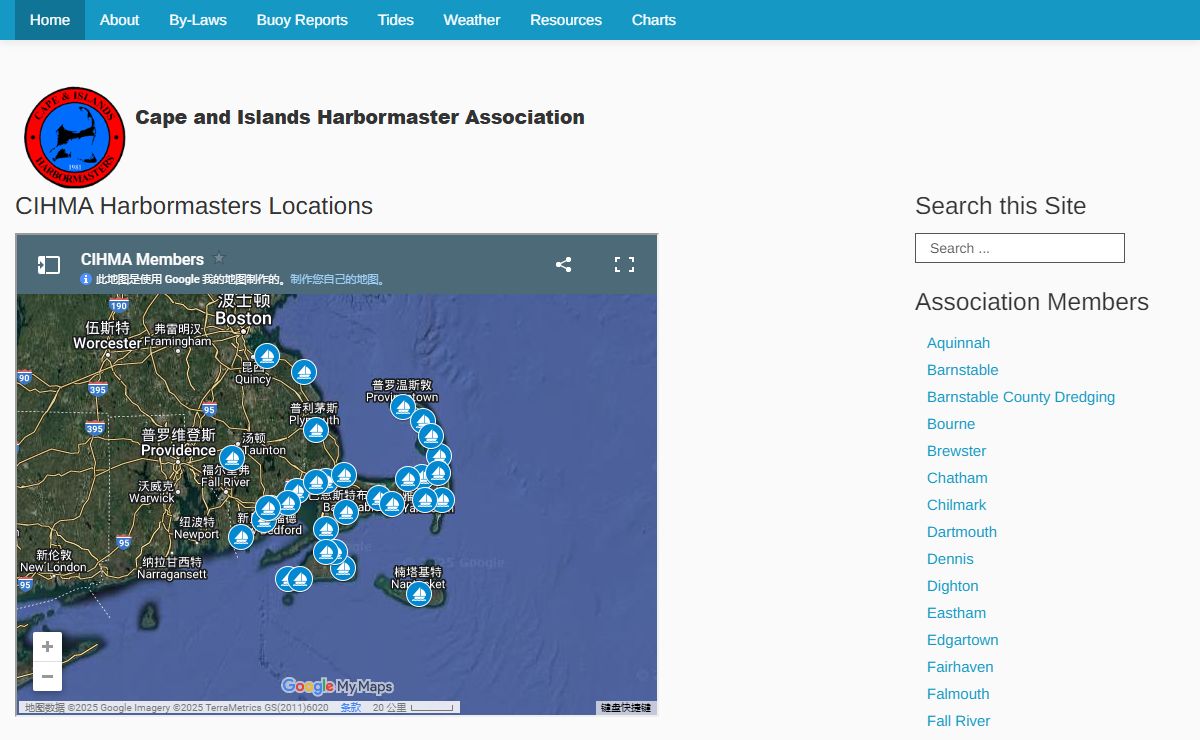Open the Aquinnah member link

958,343
